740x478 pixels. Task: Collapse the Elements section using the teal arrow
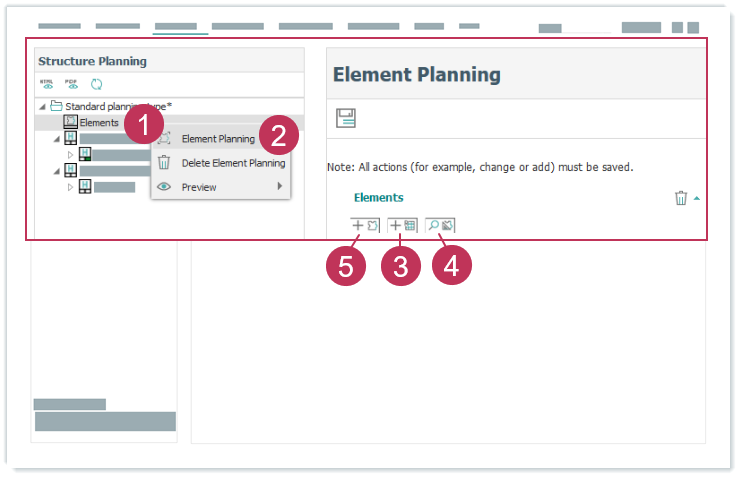696,198
